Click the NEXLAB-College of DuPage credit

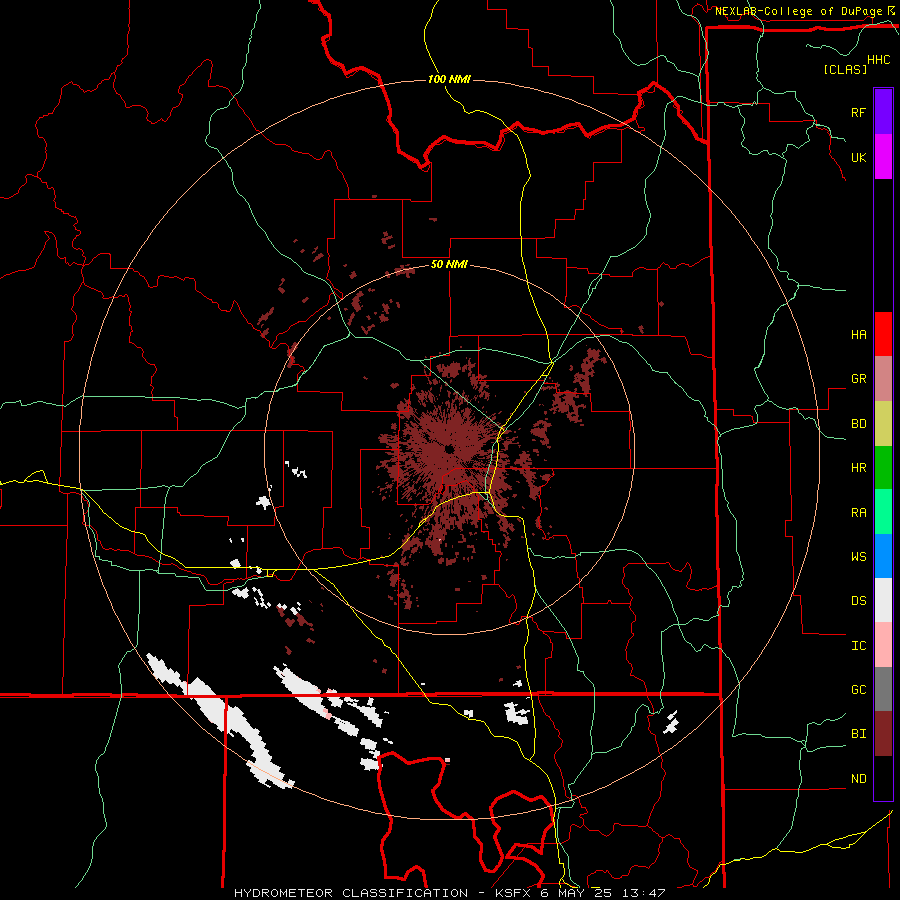798,11
